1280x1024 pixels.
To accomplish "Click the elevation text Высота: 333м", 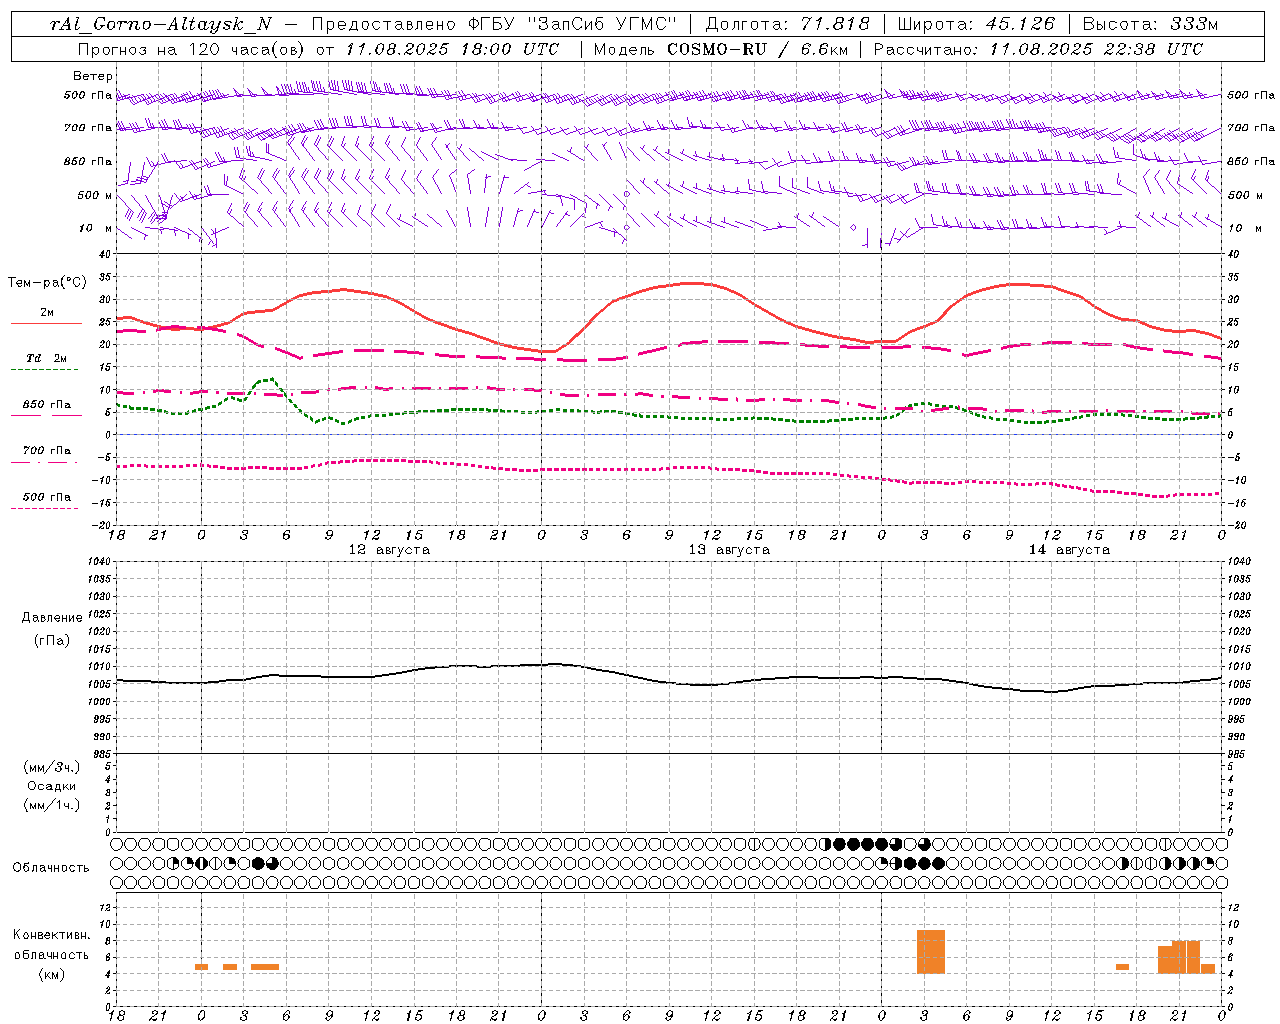I will pos(1150,24).
